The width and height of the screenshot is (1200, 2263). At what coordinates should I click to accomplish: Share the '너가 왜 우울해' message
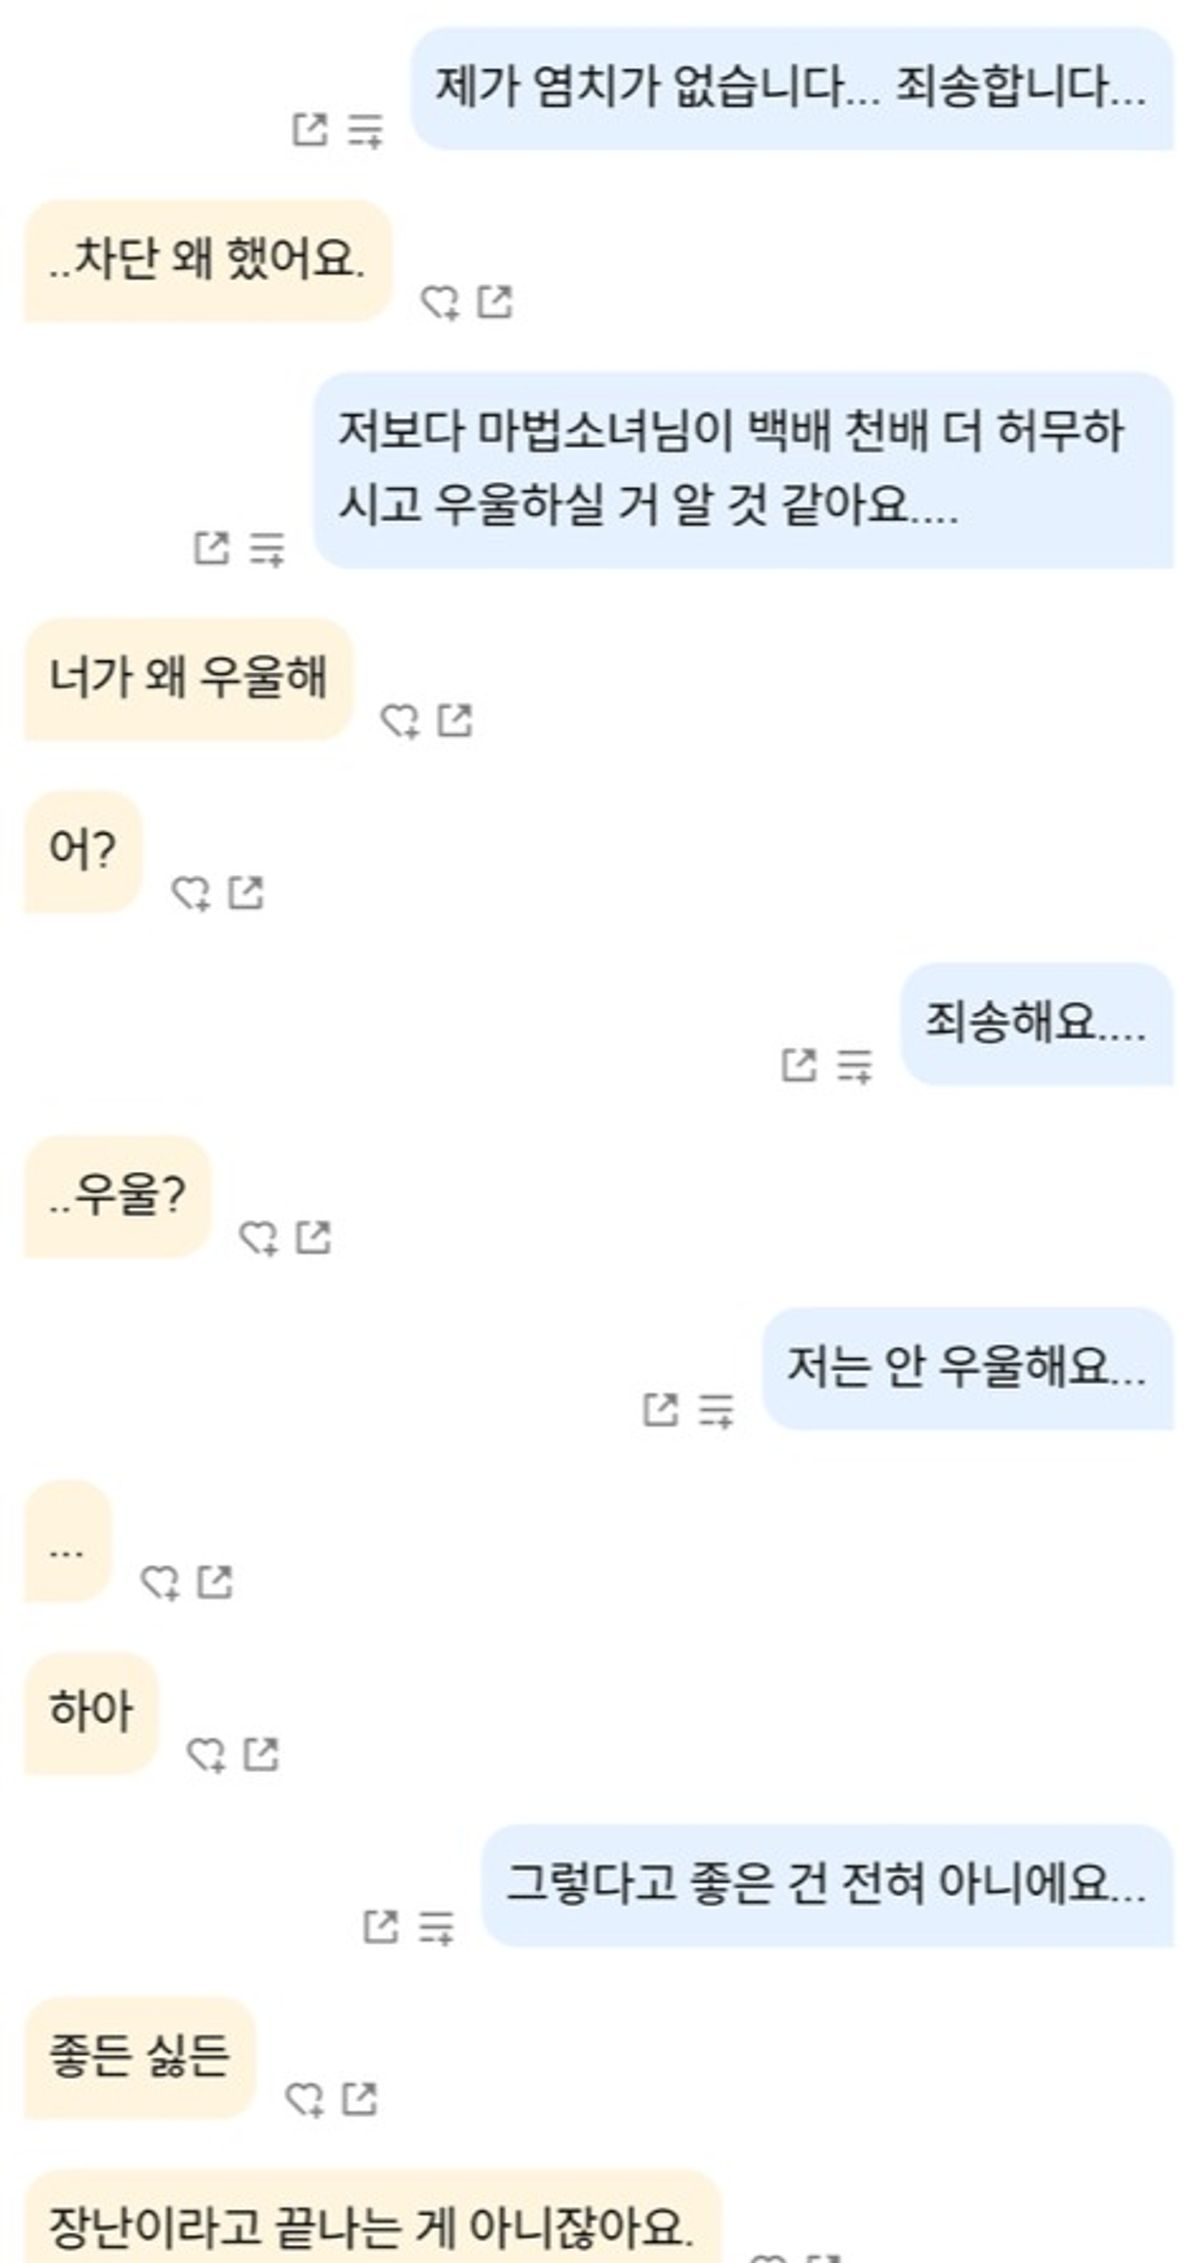coord(455,720)
